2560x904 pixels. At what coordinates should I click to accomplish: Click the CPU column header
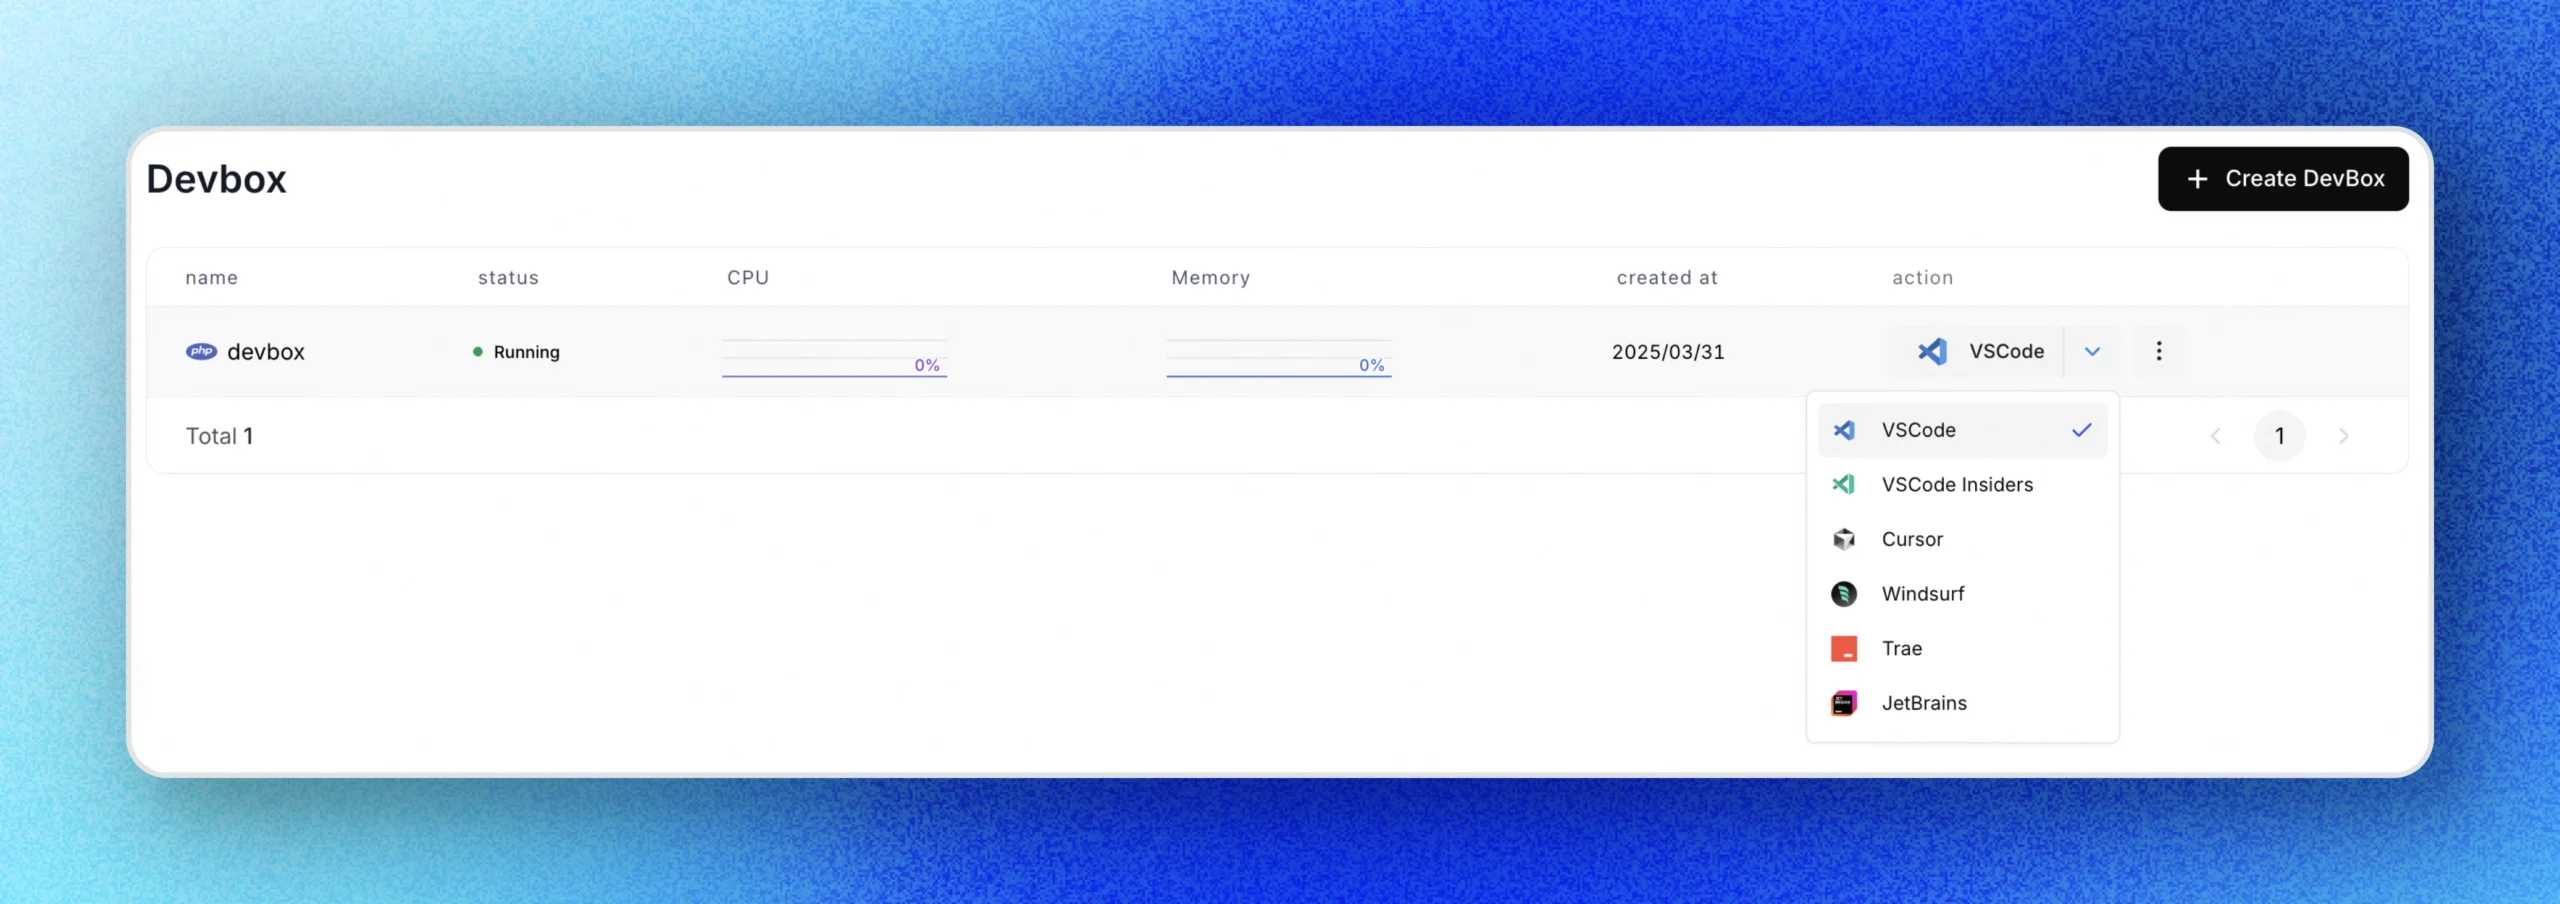(x=748, y=278)
